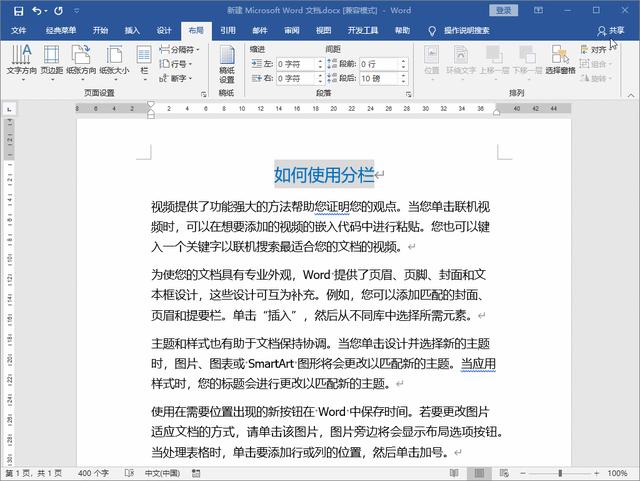The width and height of the screenshot is (640, 481).
Task: Expand the 对齐 align dropdown
Action: (596, 50)
